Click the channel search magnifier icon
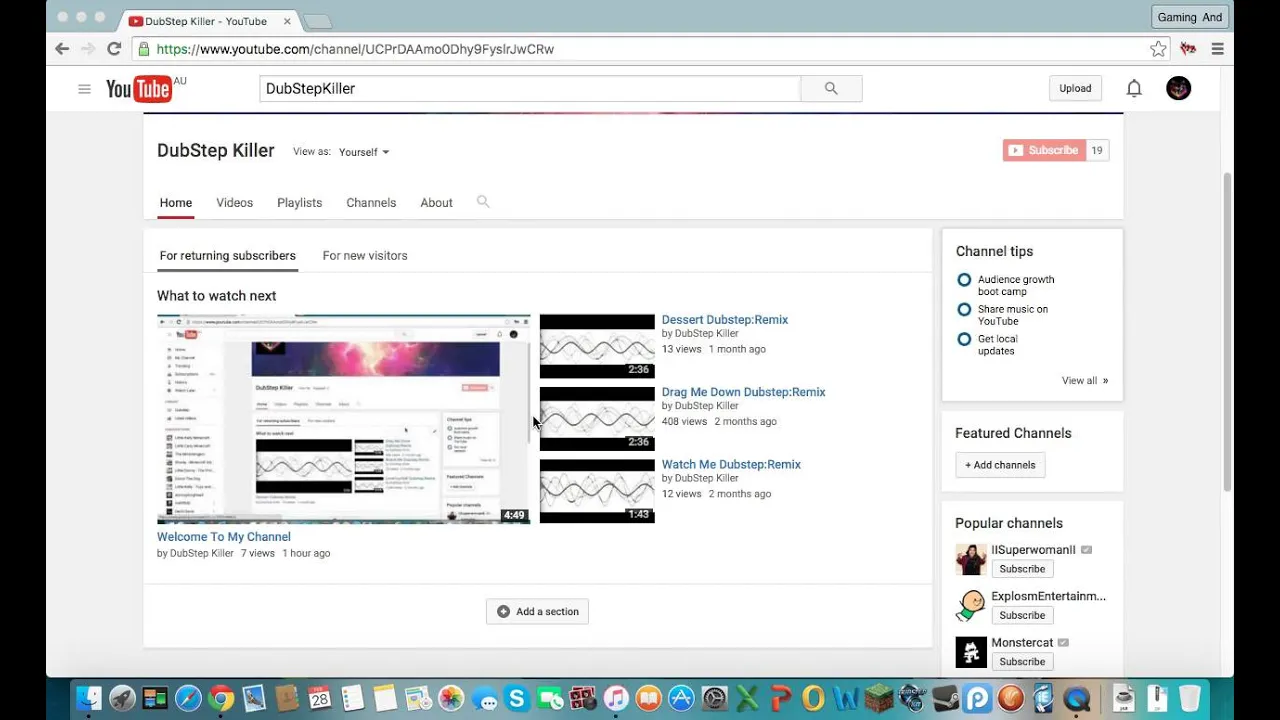Screen dimensions: 1280x720 point(483,202)
